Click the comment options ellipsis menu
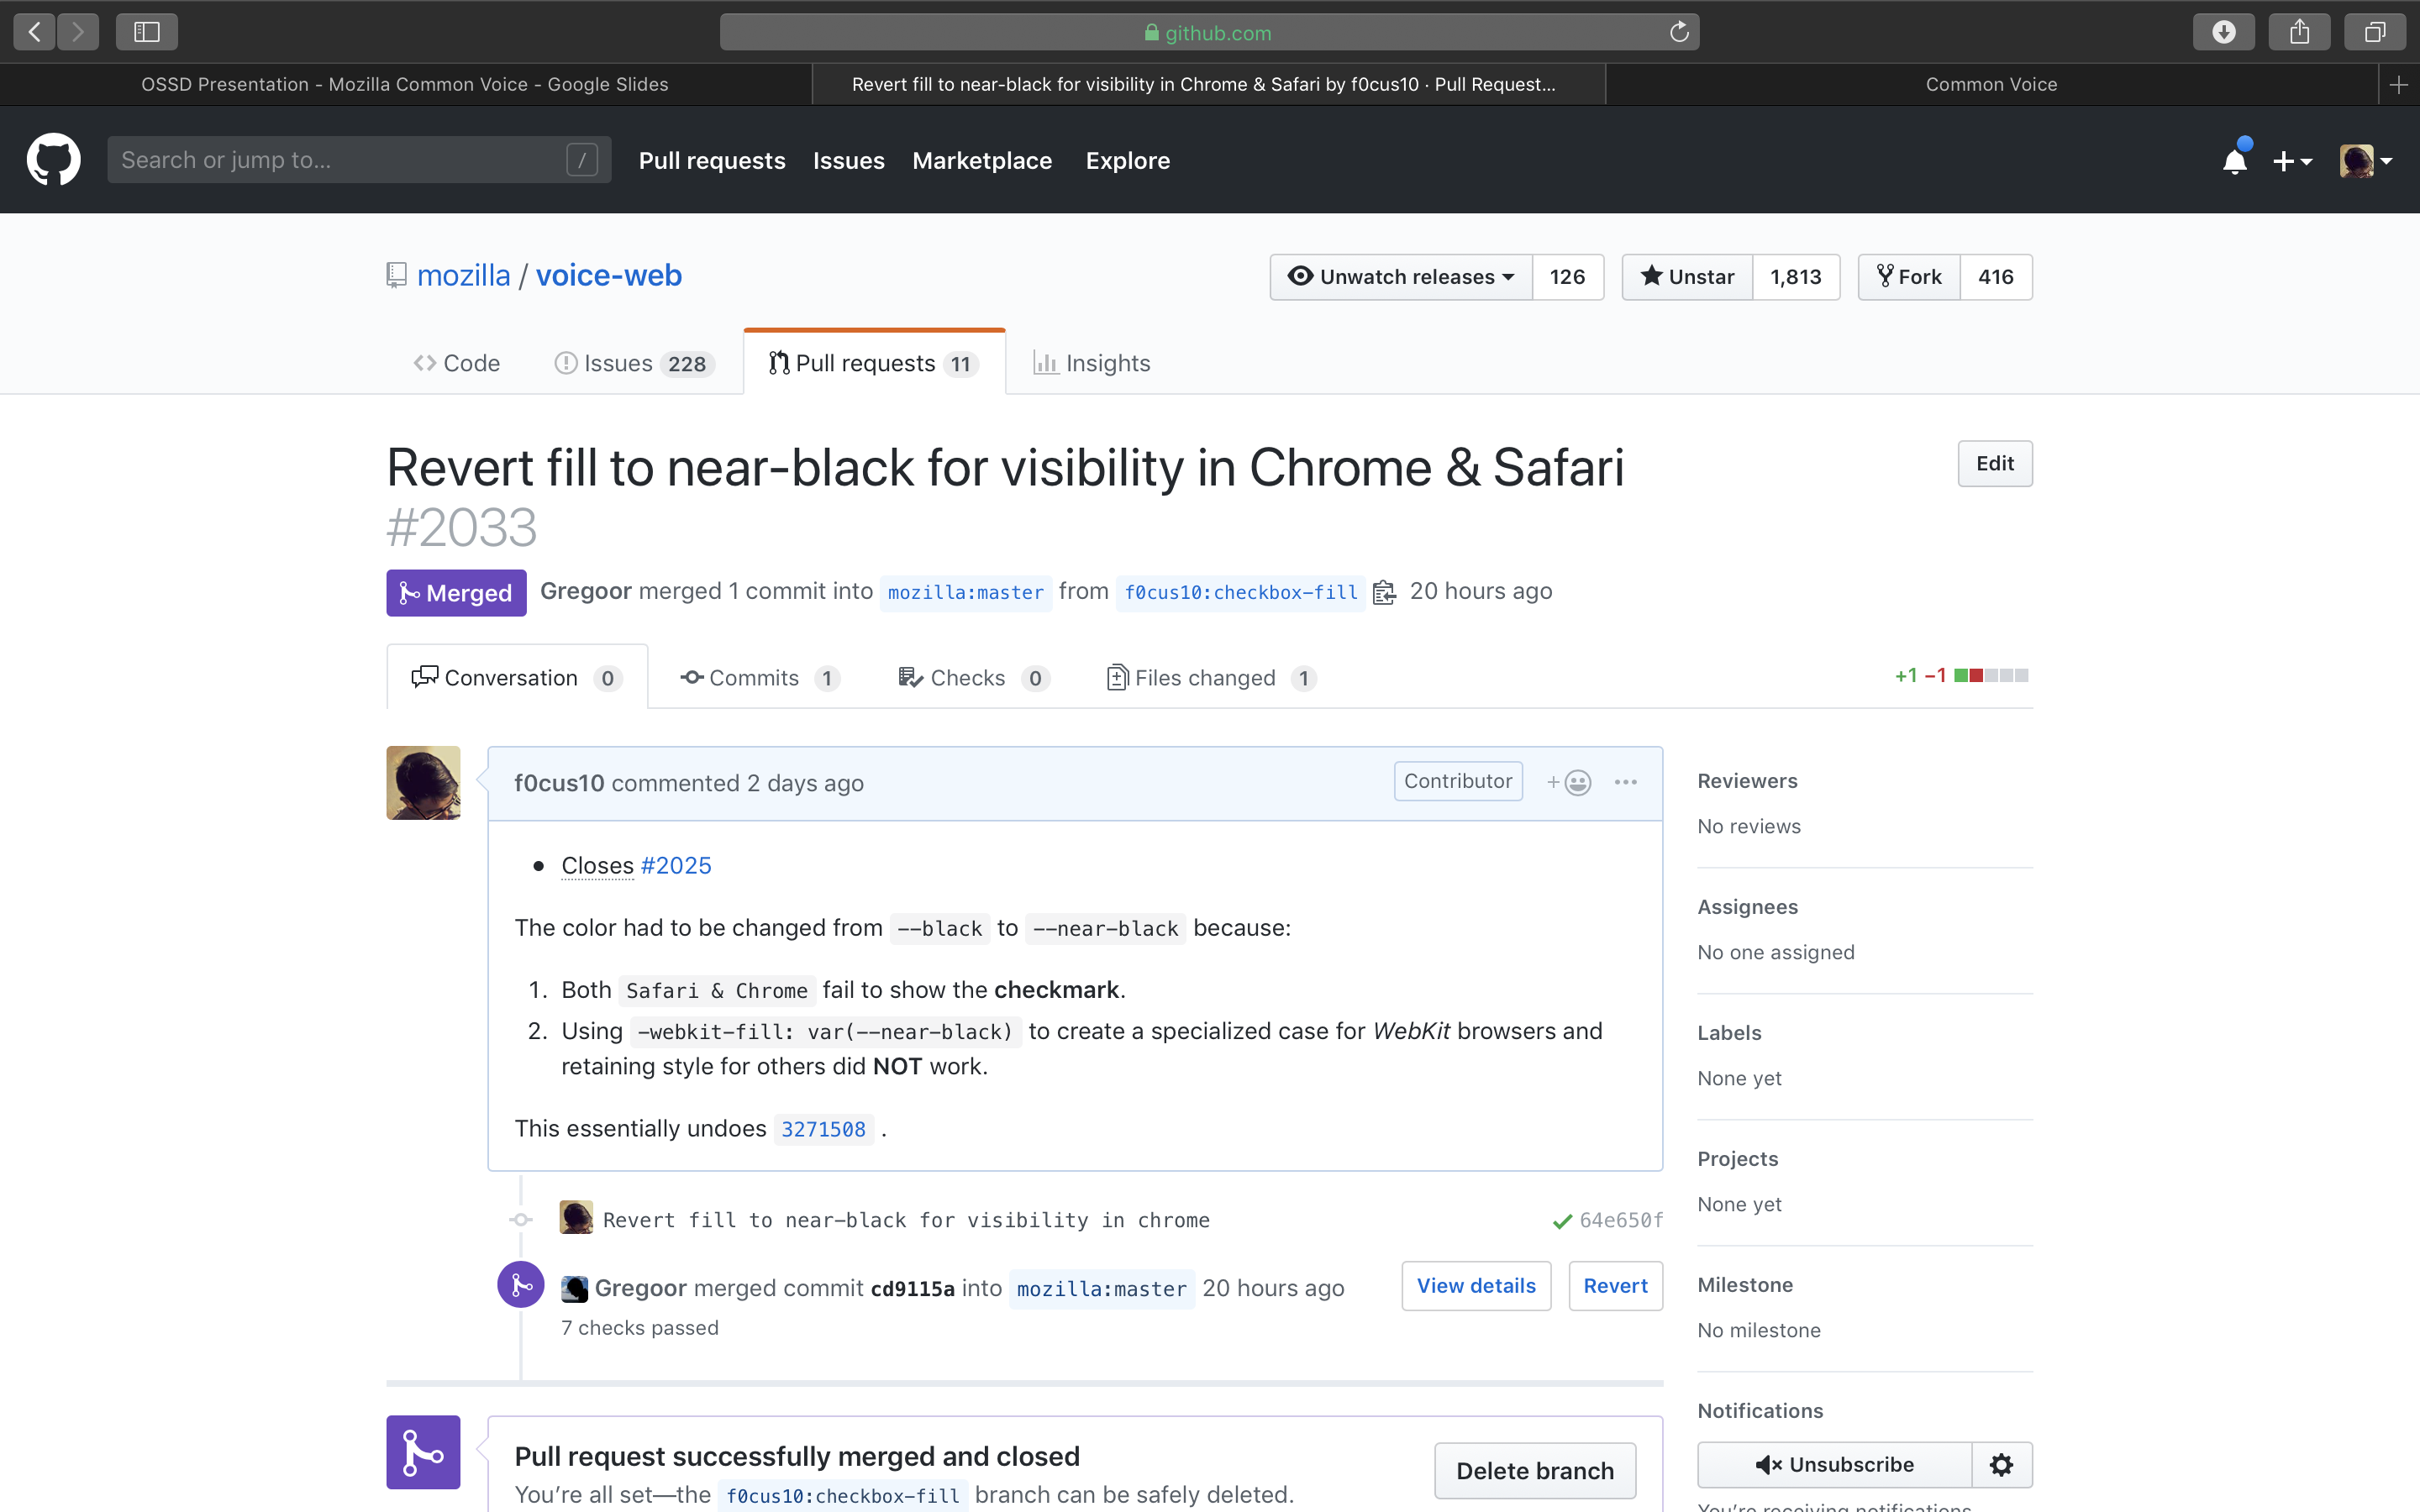 click(1623, 780)
